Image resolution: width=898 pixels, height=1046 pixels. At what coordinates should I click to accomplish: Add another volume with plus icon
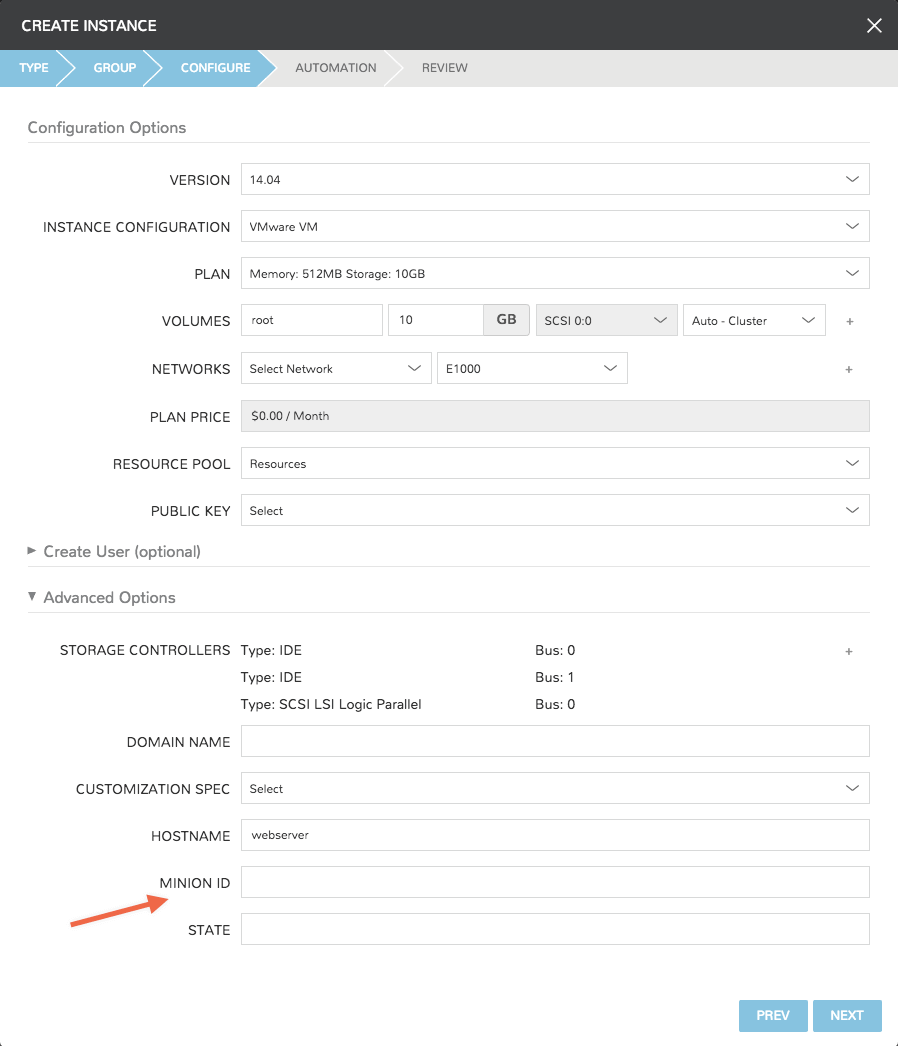[849, 322]
